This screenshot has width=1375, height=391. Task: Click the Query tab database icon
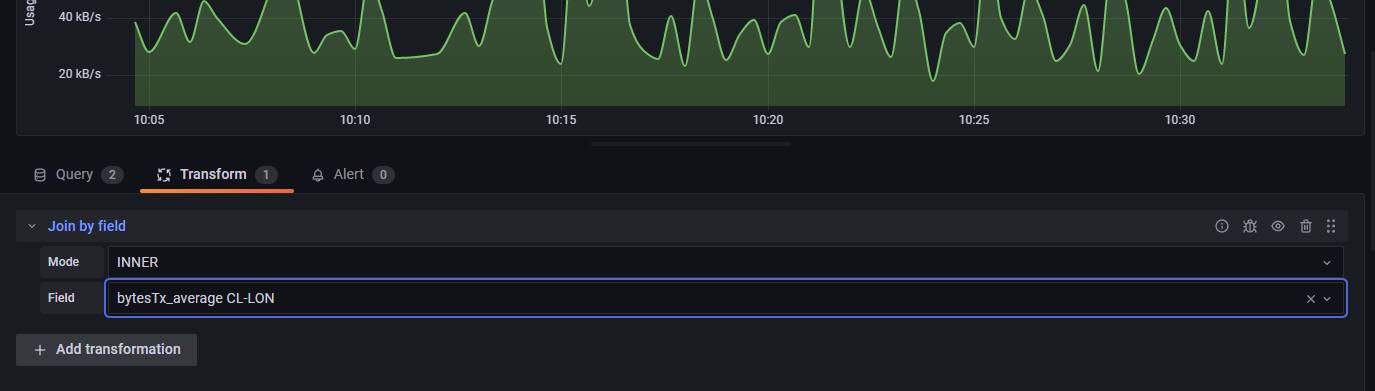pos(40,175)
